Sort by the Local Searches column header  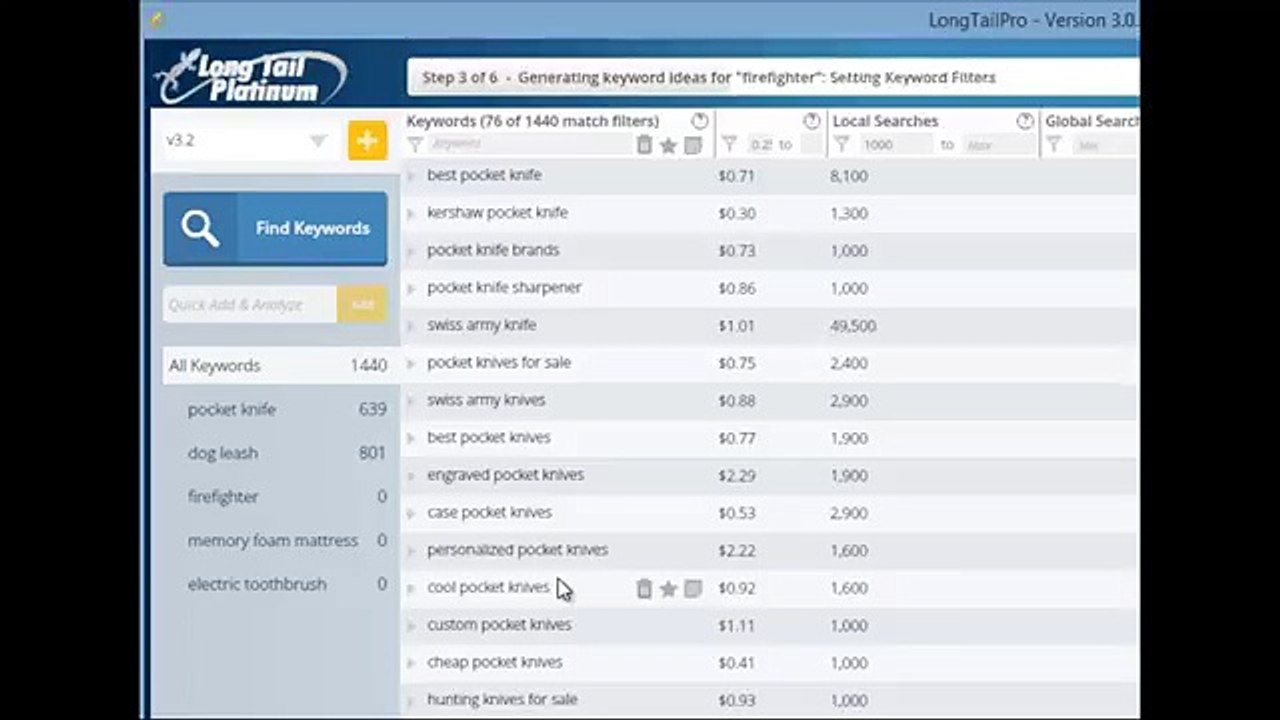coord(885,121)
